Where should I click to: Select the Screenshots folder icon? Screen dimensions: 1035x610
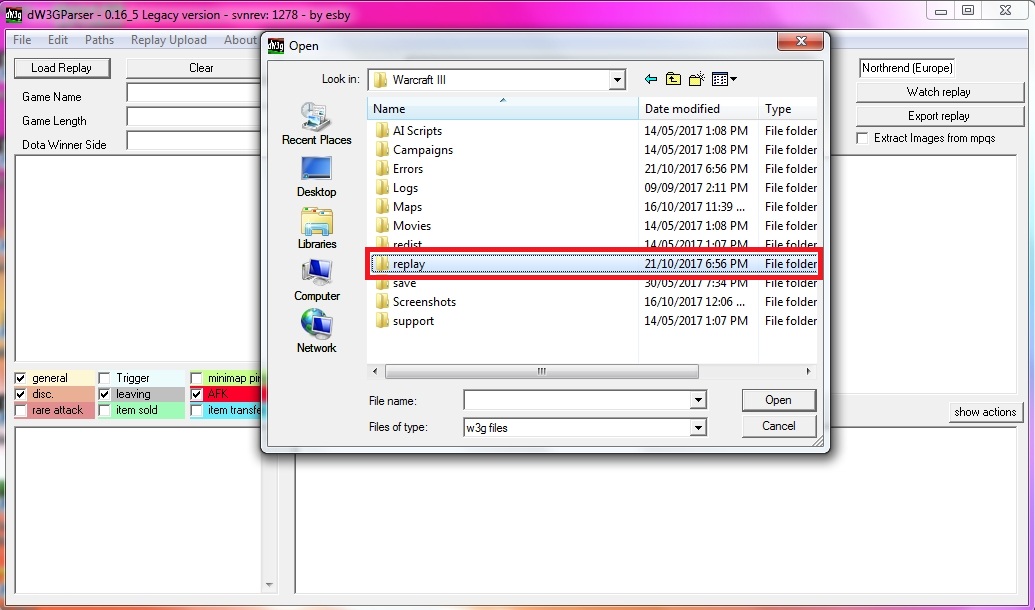382,302
